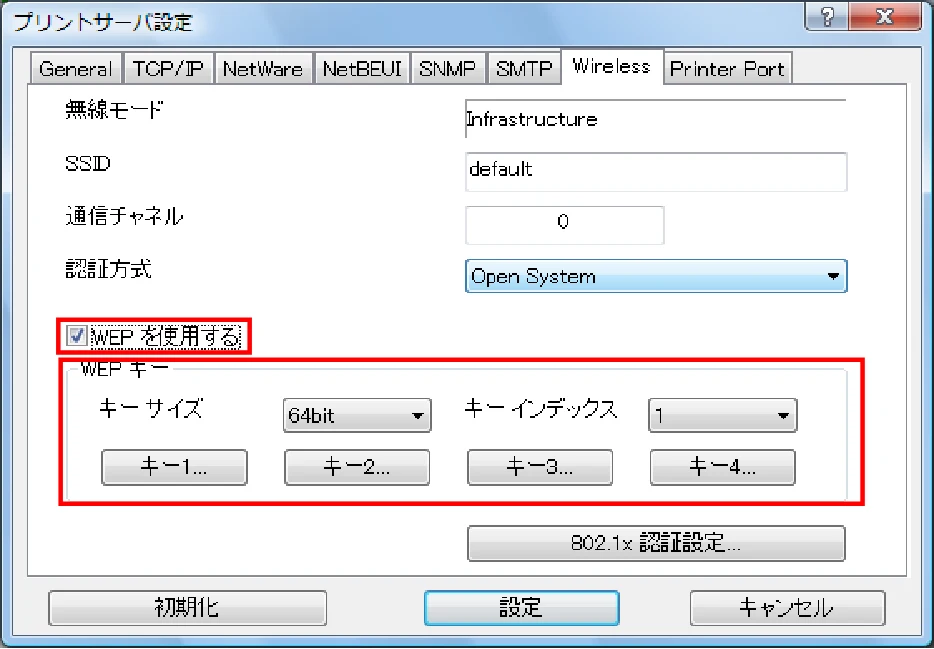Click the キー2... button
The width and height of the screenshot is (934, 649).
coord(357,467)
